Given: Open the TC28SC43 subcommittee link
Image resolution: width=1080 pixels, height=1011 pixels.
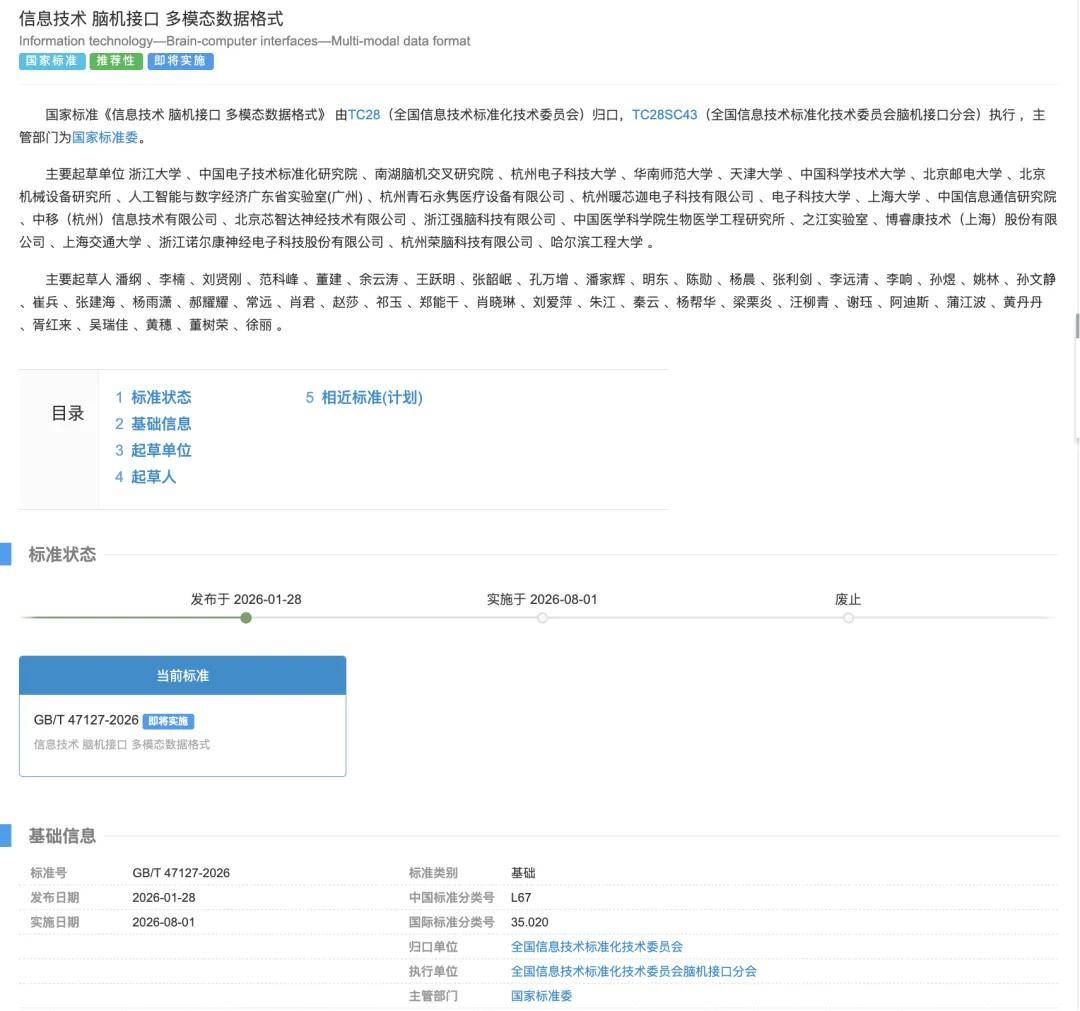Looking at the screenshot, I should (x=664, y=115).
